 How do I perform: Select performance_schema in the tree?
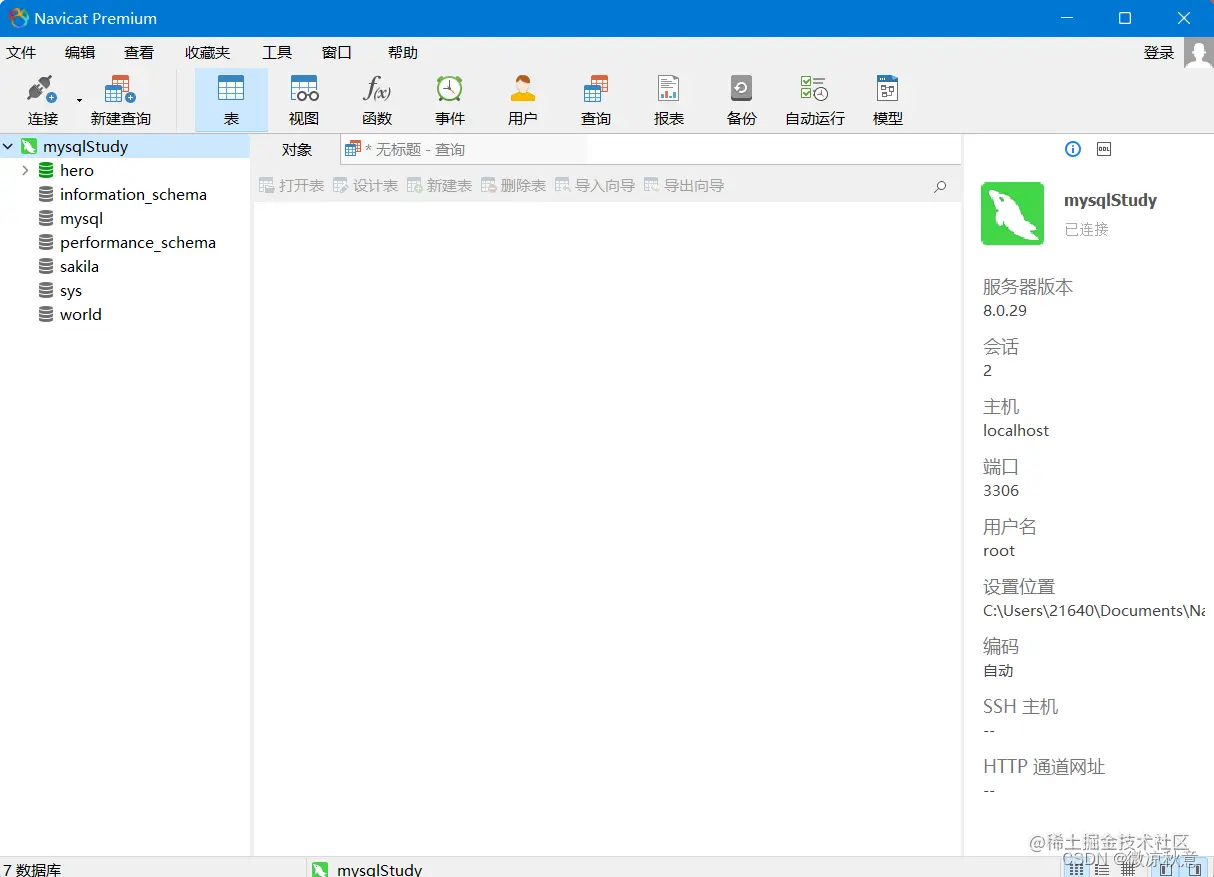[138, 243]
